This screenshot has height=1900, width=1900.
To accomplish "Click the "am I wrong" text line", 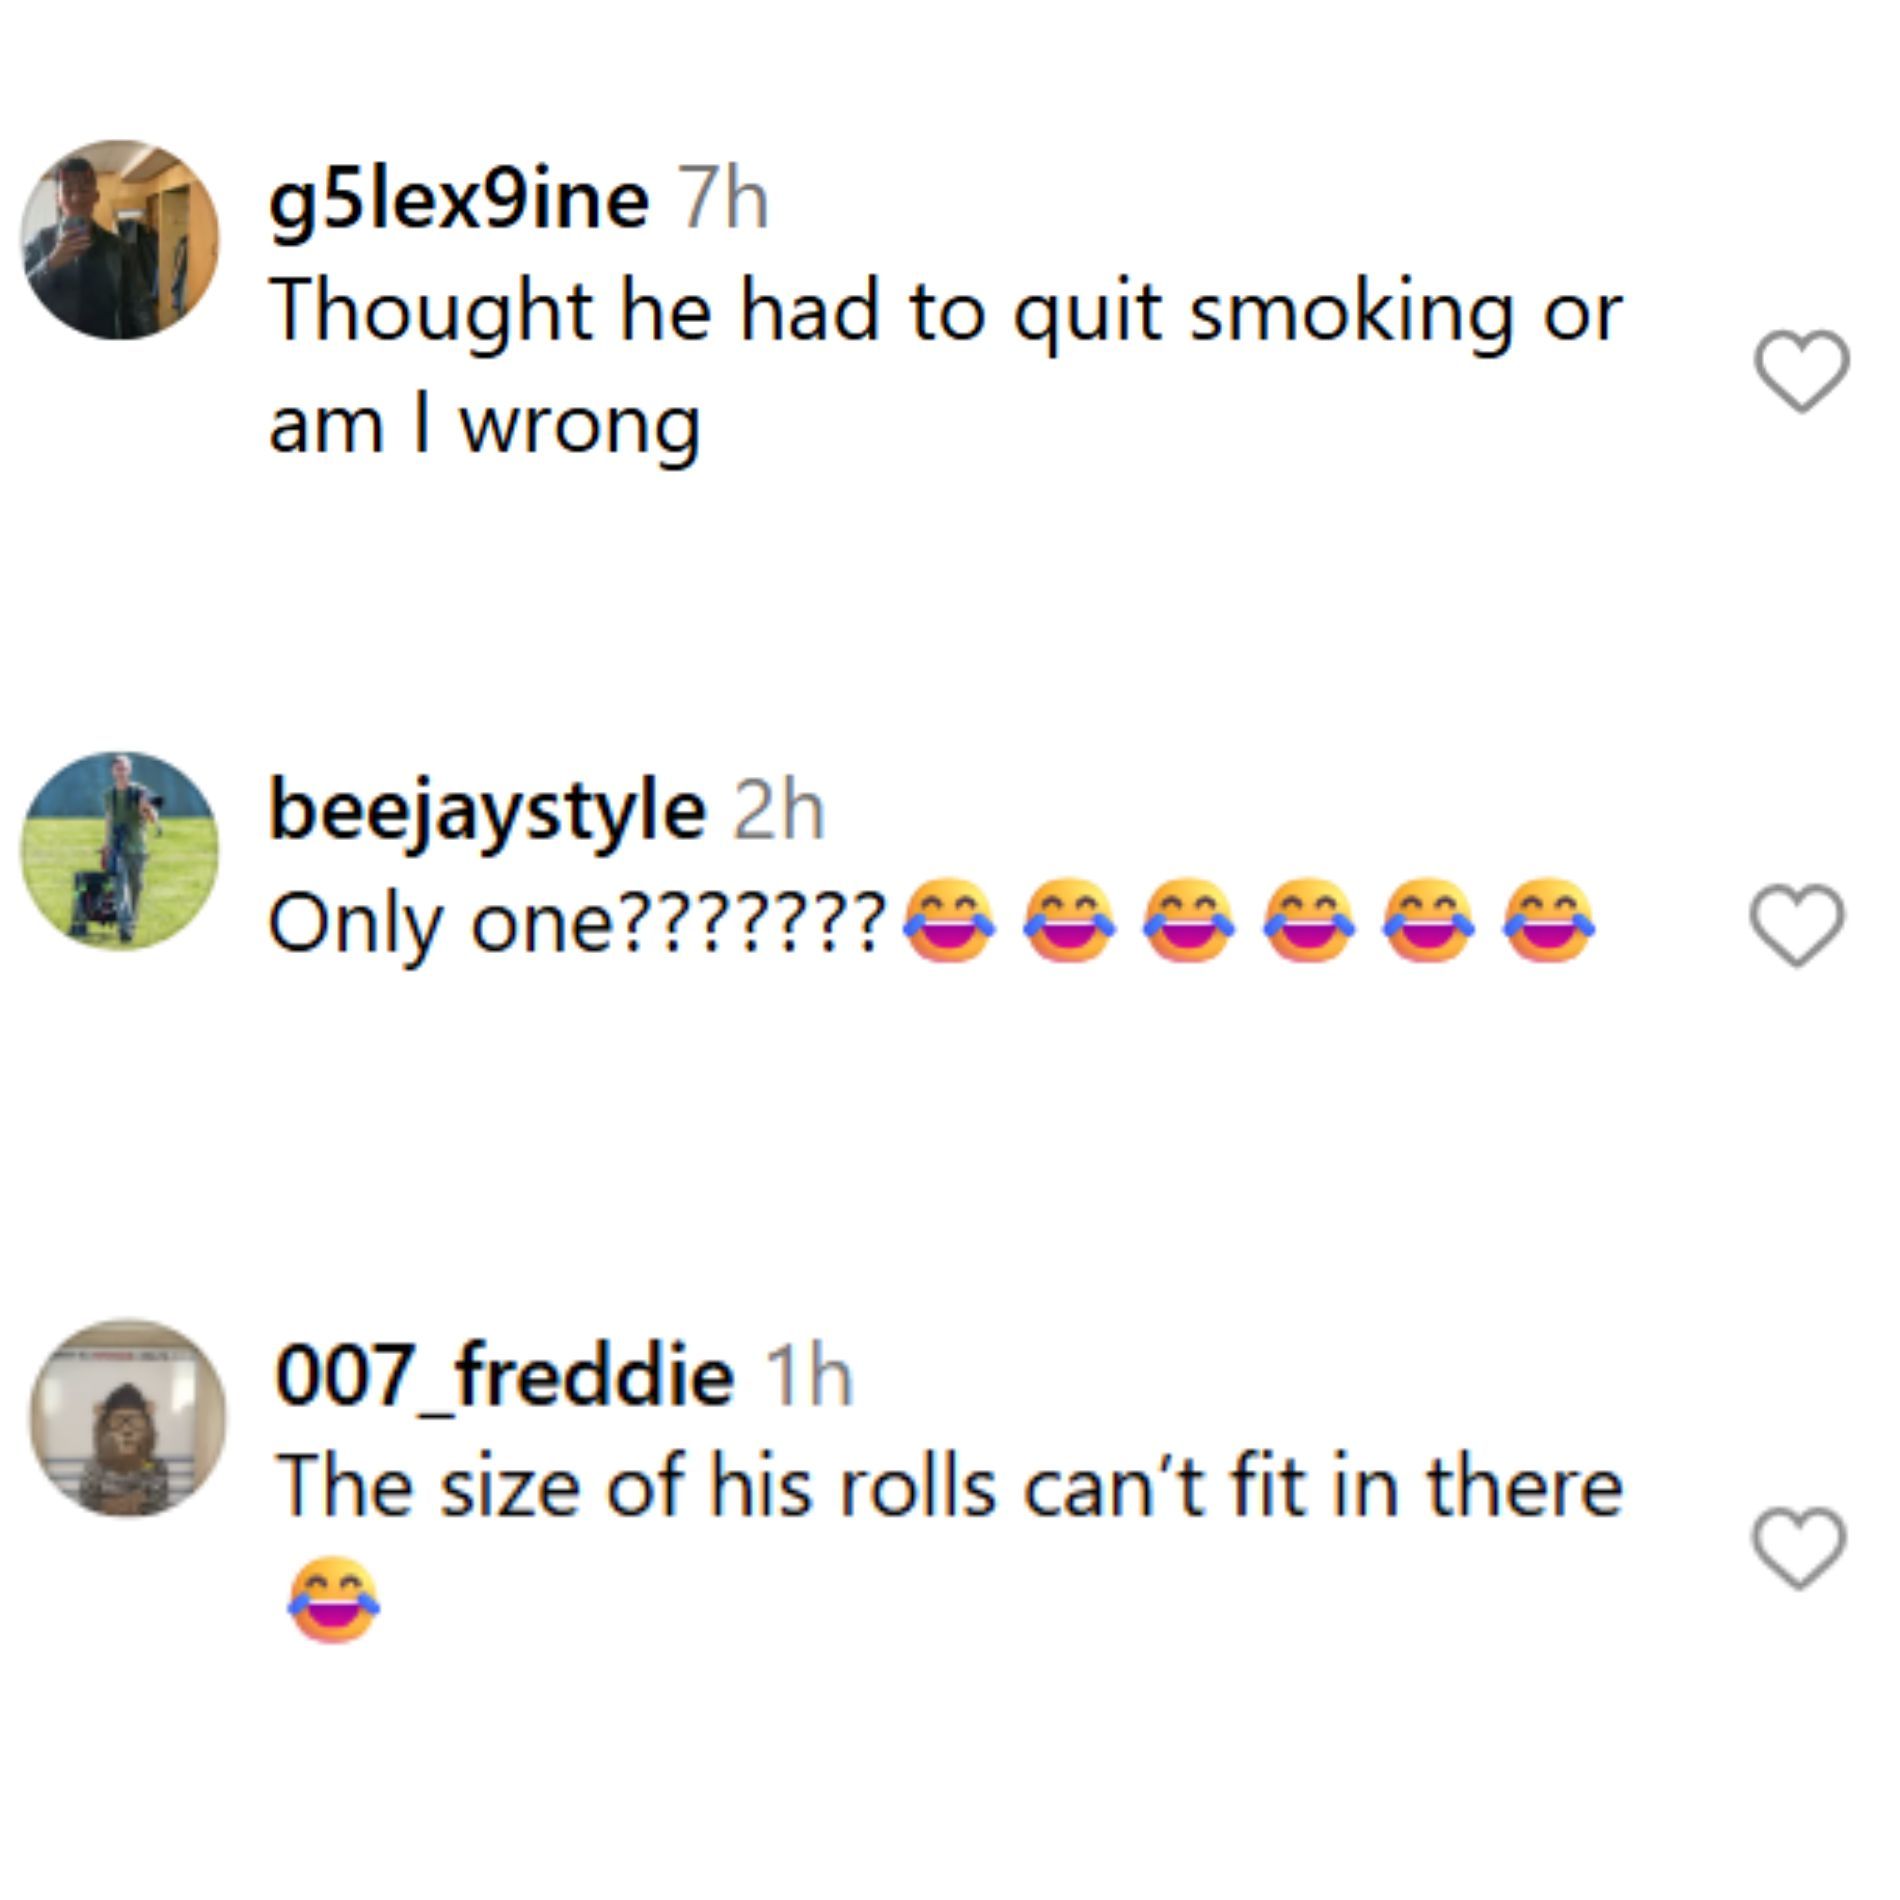I will click(x=485, y=426).
